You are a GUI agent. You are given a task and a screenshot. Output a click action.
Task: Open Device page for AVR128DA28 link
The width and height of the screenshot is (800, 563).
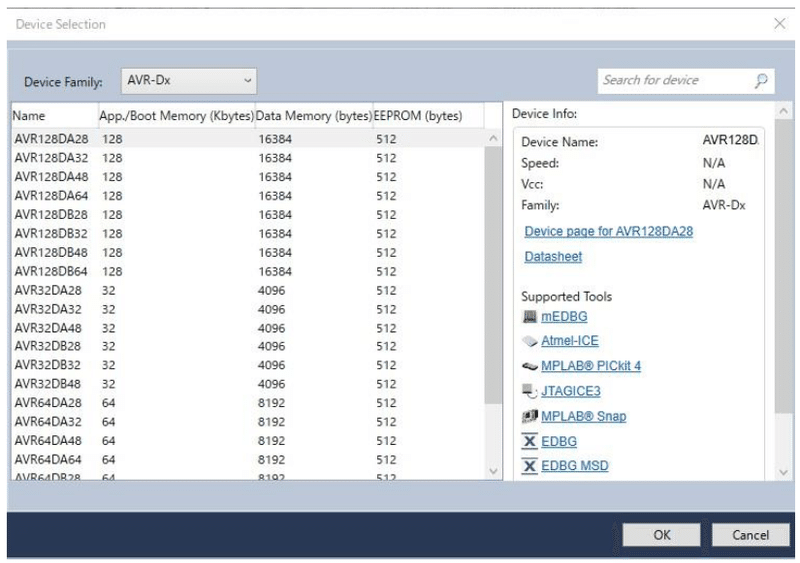pos(608,231)
